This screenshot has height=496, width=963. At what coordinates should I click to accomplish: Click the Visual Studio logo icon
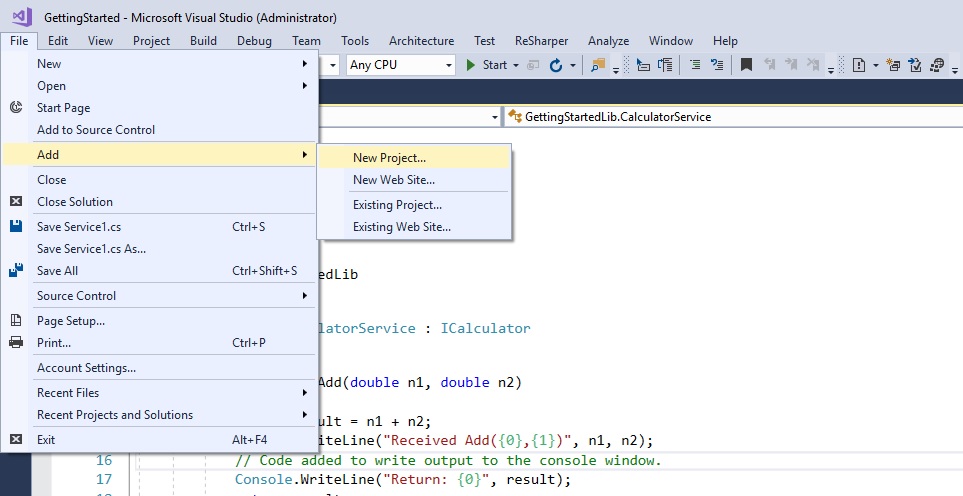[22, 17]
